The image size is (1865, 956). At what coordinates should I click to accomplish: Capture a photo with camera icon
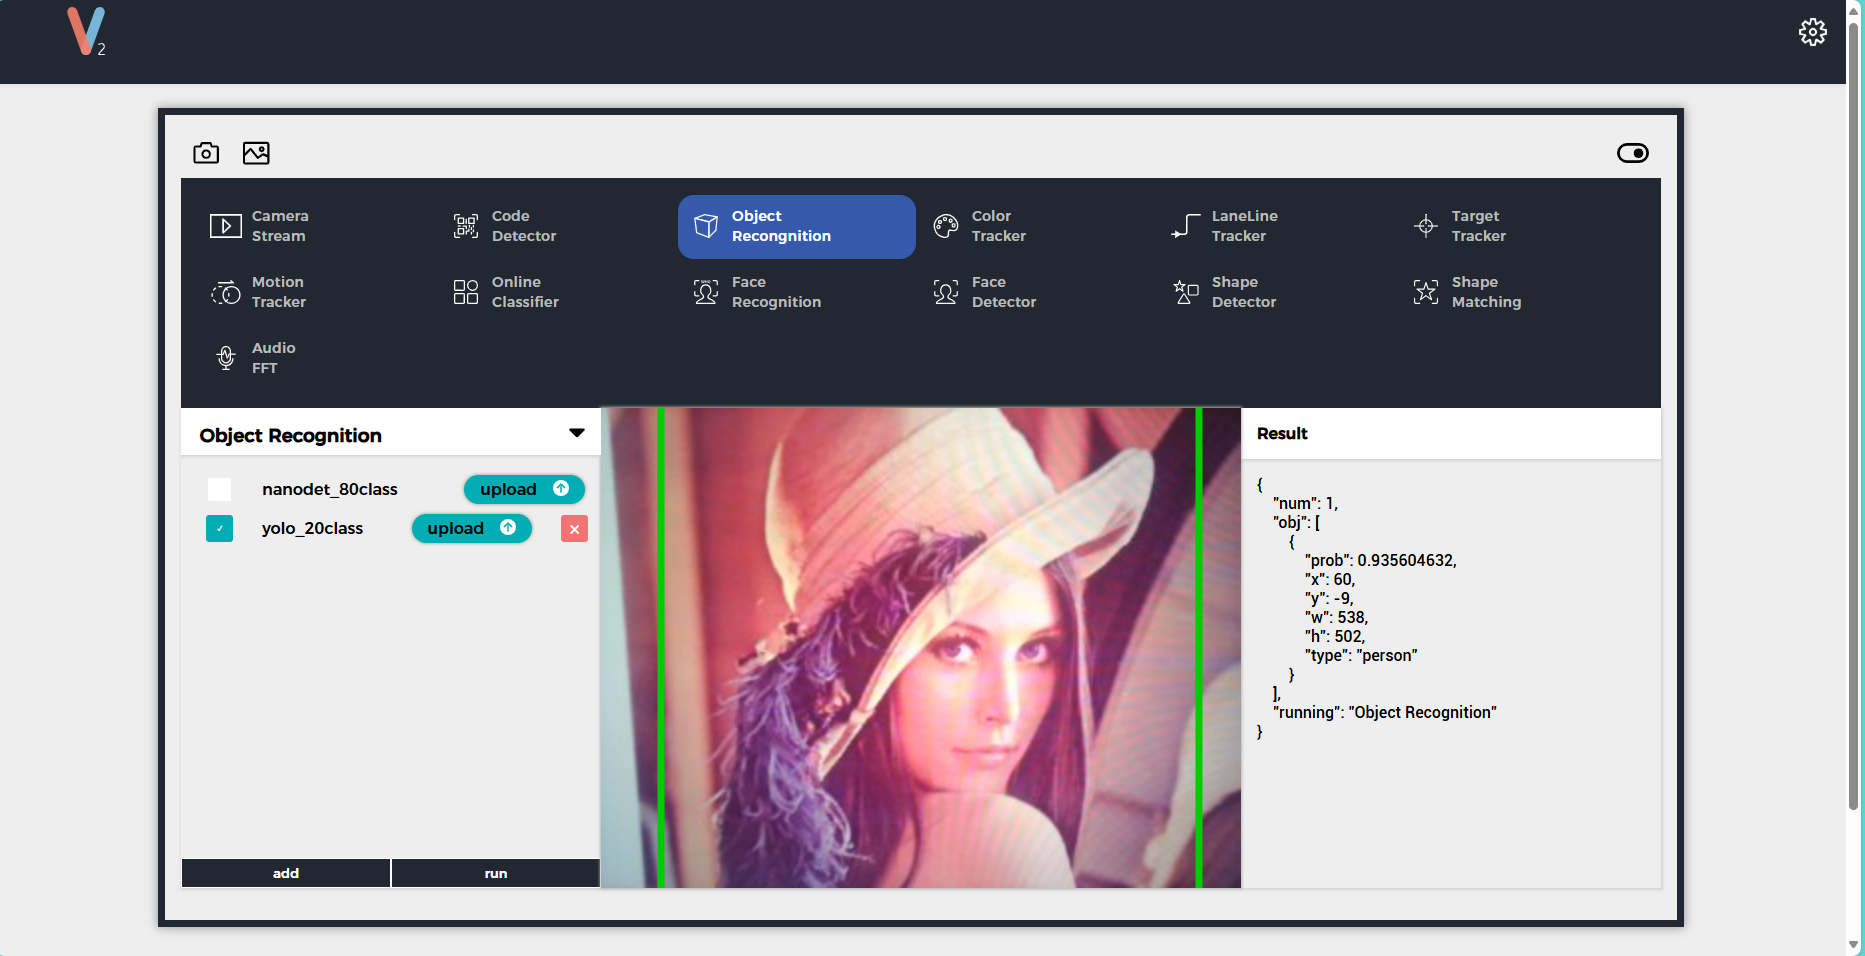206,153
